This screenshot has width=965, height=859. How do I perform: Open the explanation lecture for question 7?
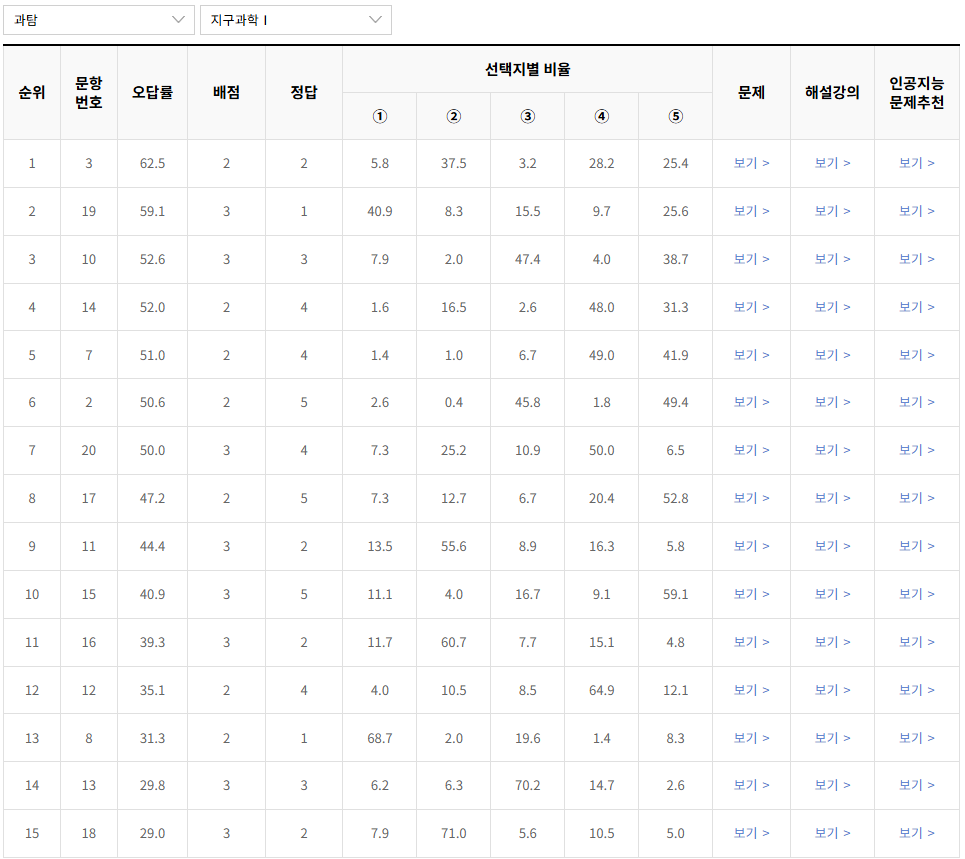click(834, 355)
